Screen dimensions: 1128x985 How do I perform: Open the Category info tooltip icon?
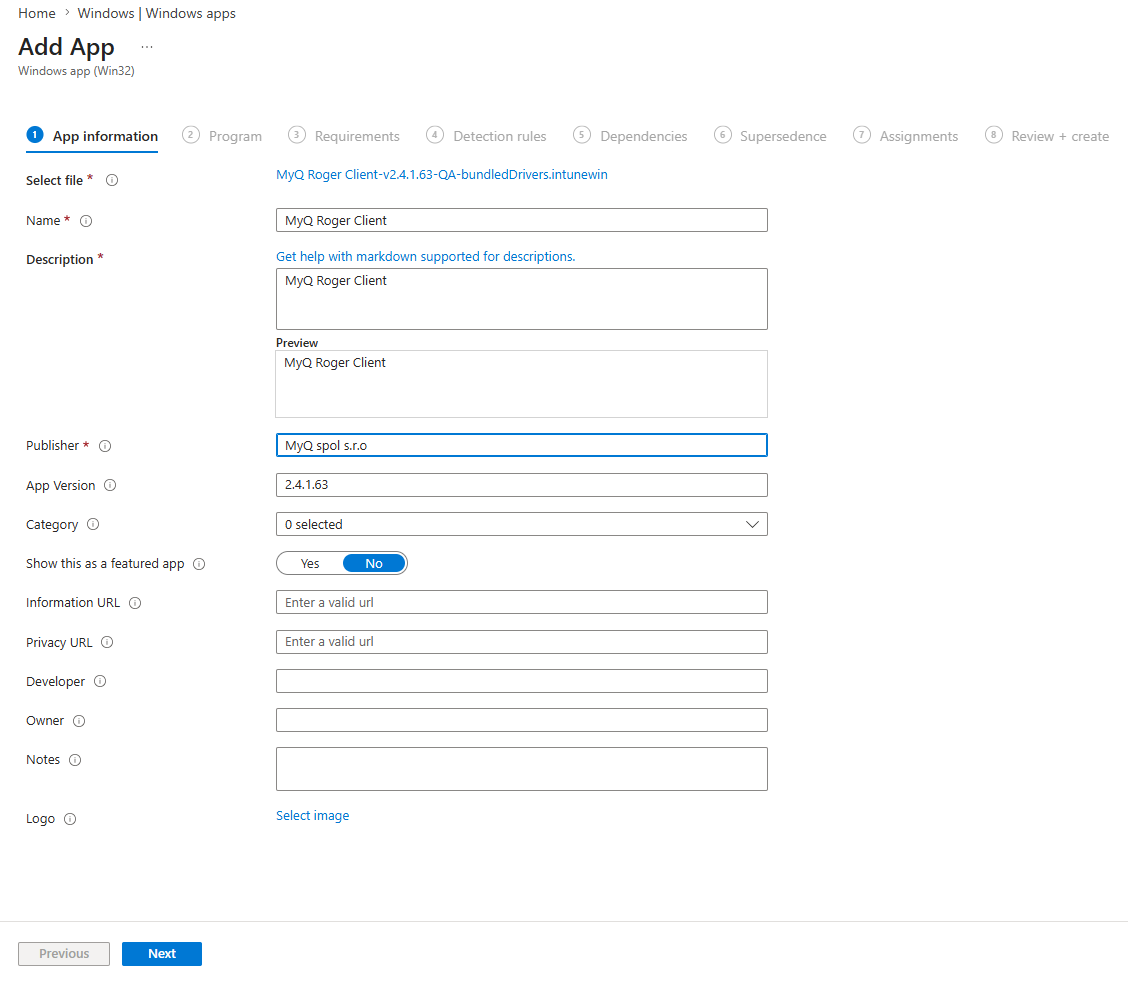click(93, 525)
